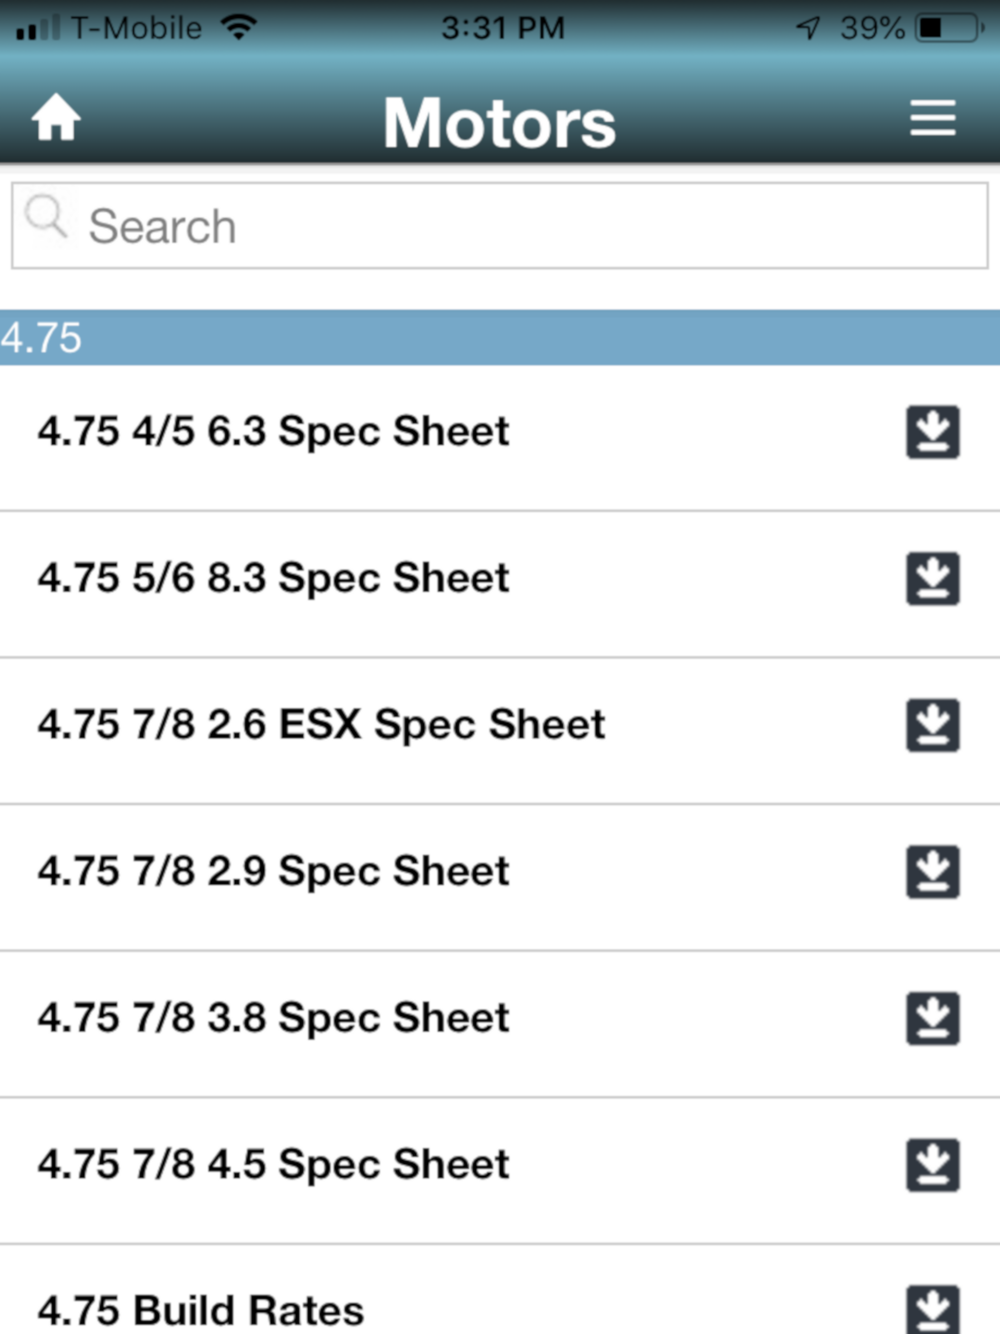Open the 4.75 Build Rates entry
Screen dimensions: 1000x1334
coord(500,1290)
